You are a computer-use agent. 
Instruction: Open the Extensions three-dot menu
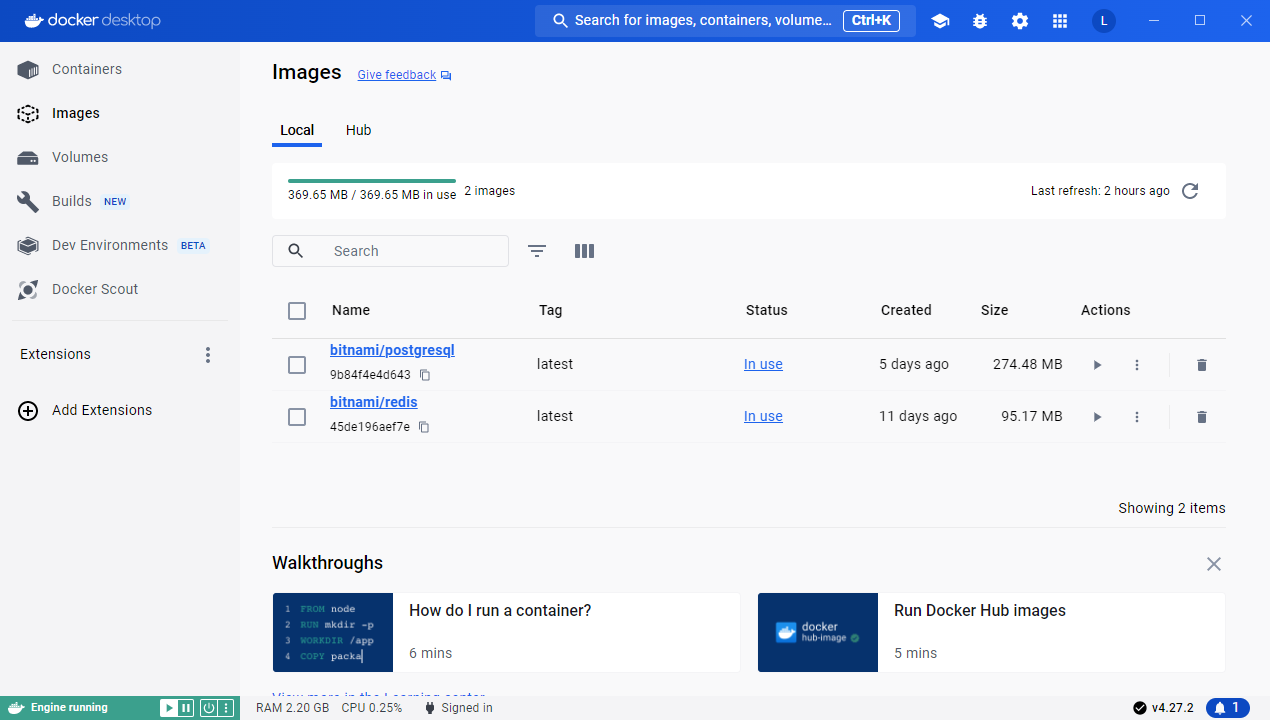click(208, 355)
